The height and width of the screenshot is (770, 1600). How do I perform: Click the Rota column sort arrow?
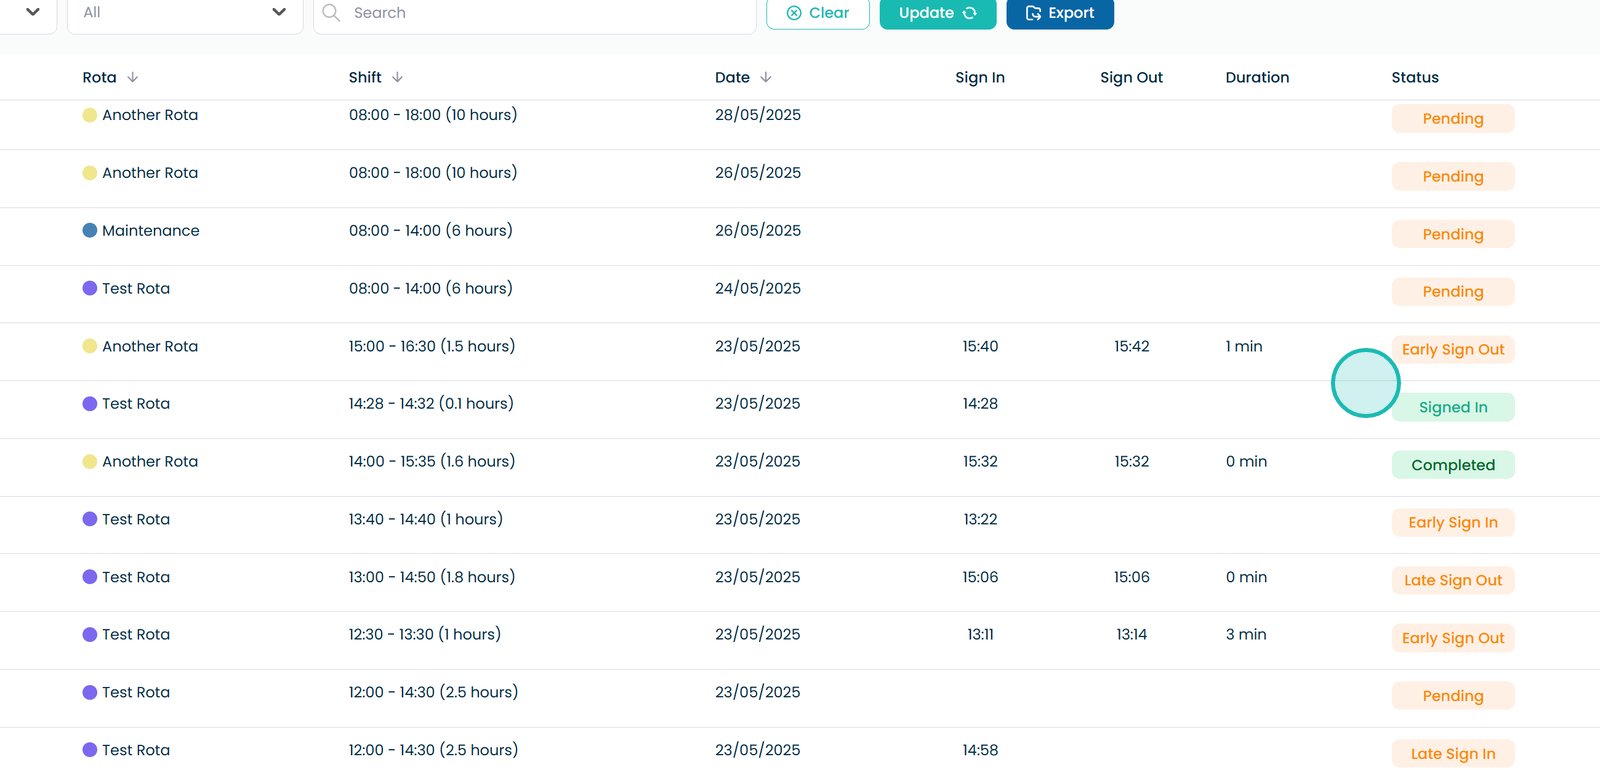tap(133, 77)
